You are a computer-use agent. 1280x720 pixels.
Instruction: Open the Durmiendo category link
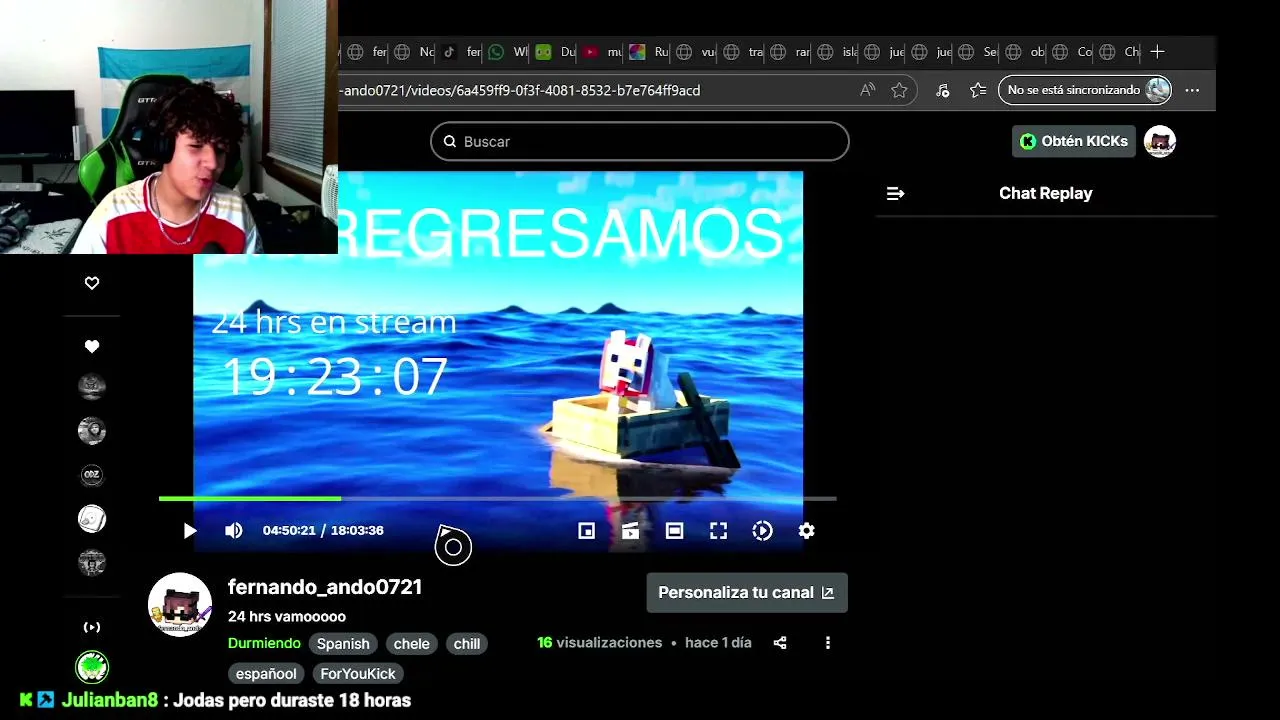264,644
